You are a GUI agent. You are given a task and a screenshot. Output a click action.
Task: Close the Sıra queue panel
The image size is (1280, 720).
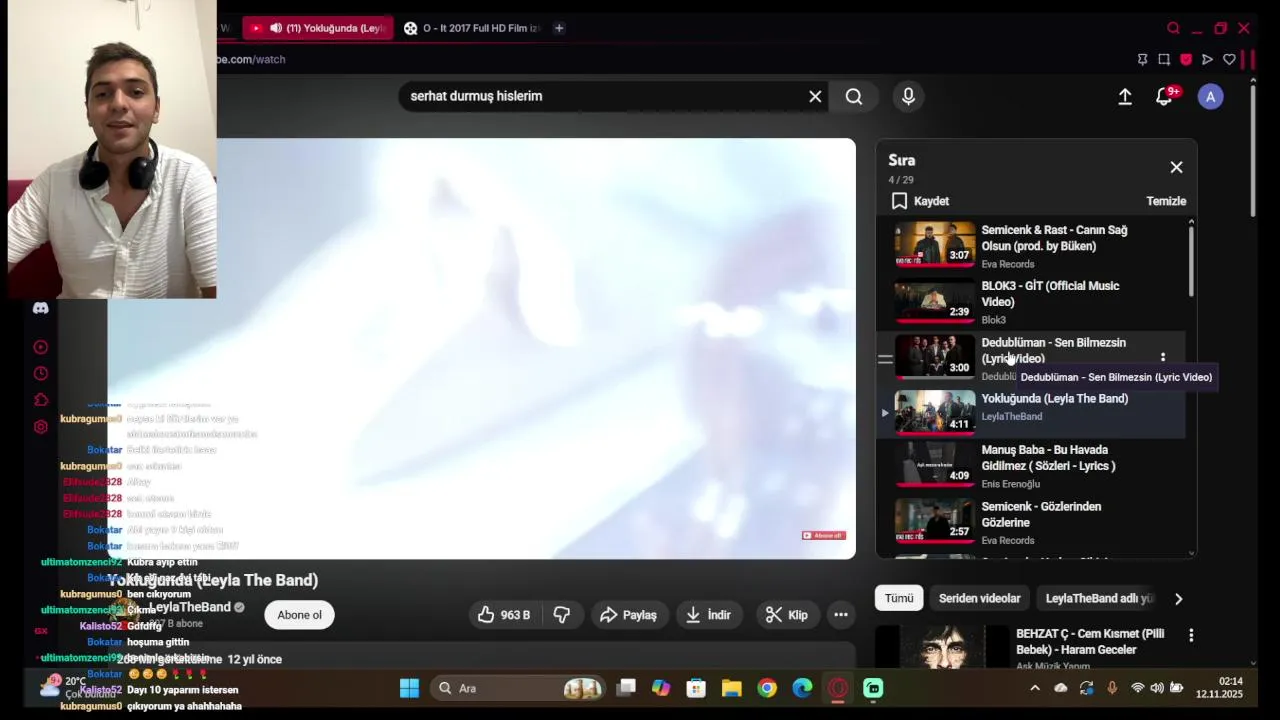click(x=1176, y=167)
